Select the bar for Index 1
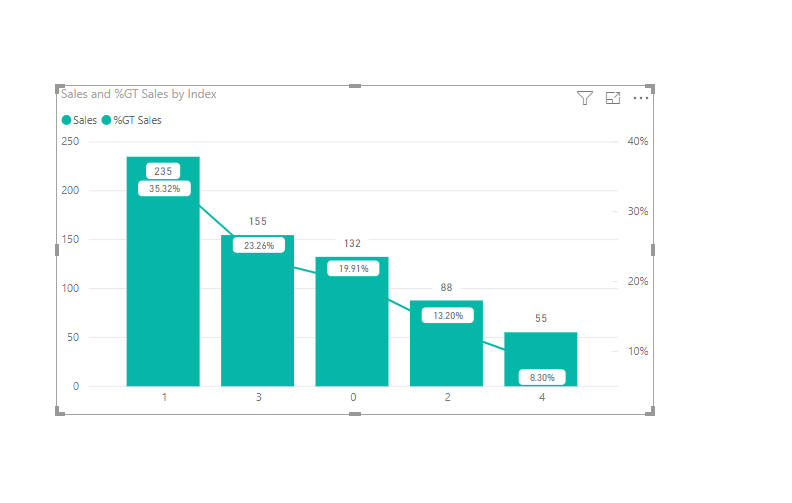 [x=163, y=272]
